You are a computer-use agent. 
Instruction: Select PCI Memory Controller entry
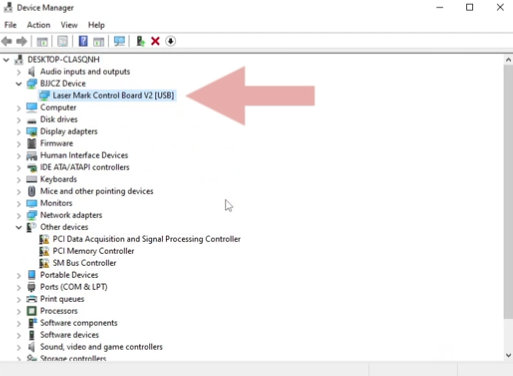(x=93, y=251)
